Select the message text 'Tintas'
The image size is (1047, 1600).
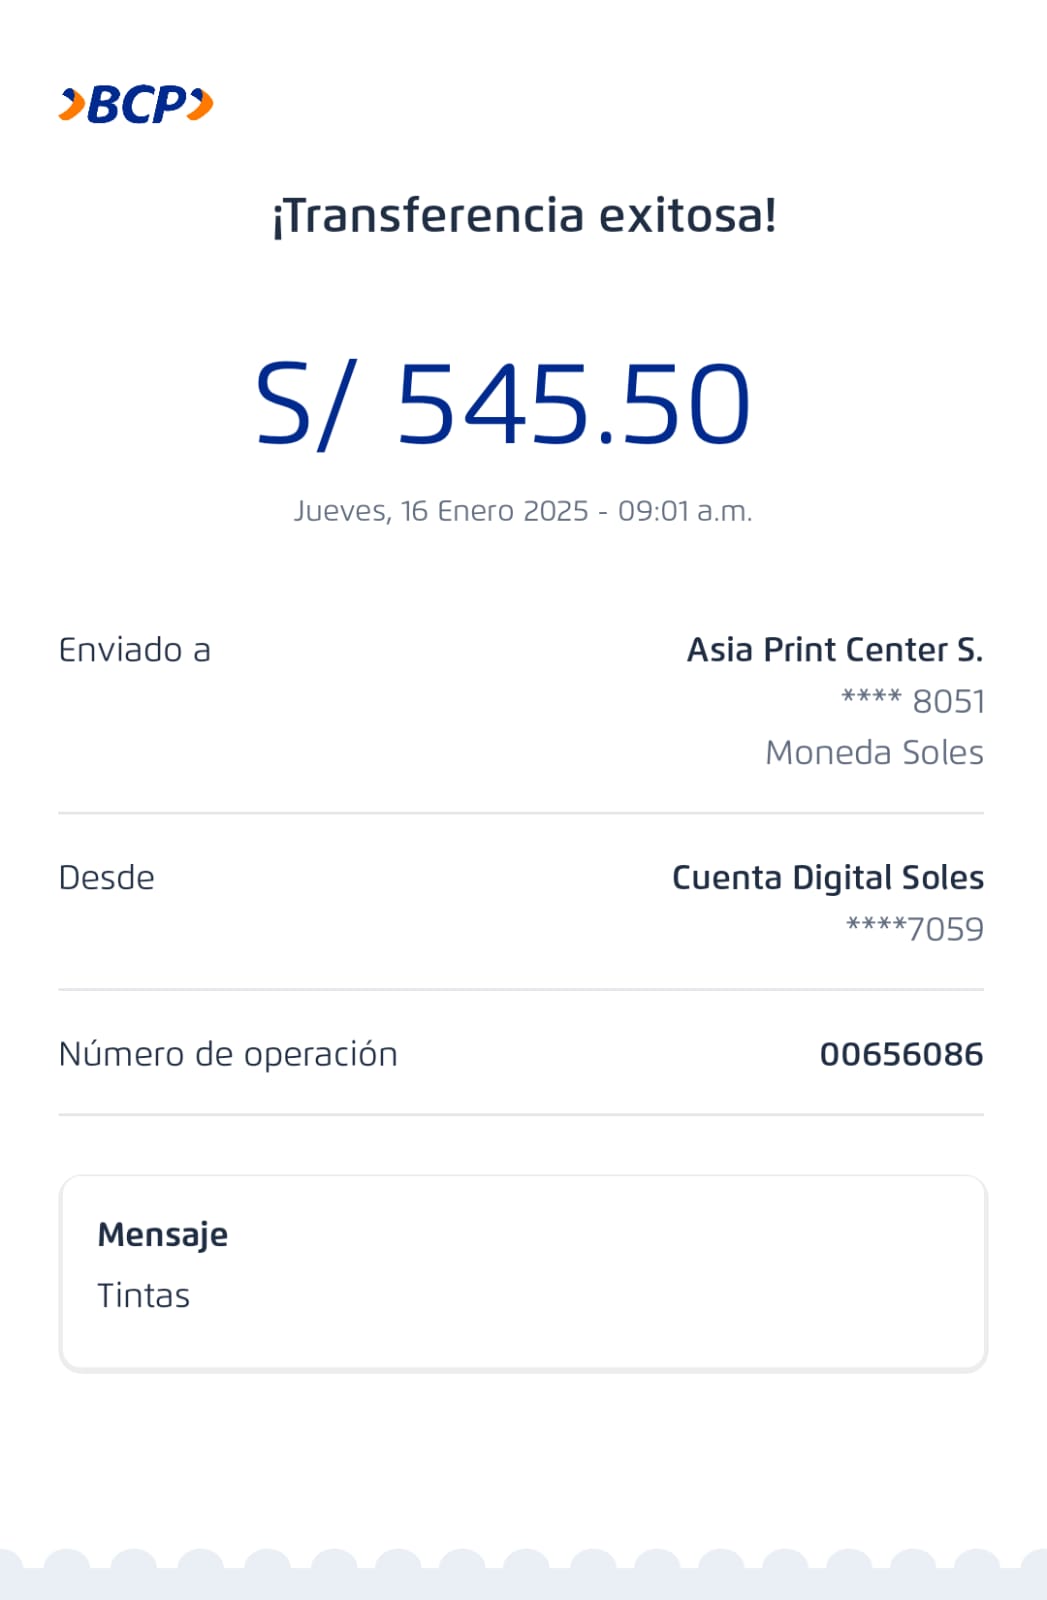pyautogui.click(x=144, y=1296)
